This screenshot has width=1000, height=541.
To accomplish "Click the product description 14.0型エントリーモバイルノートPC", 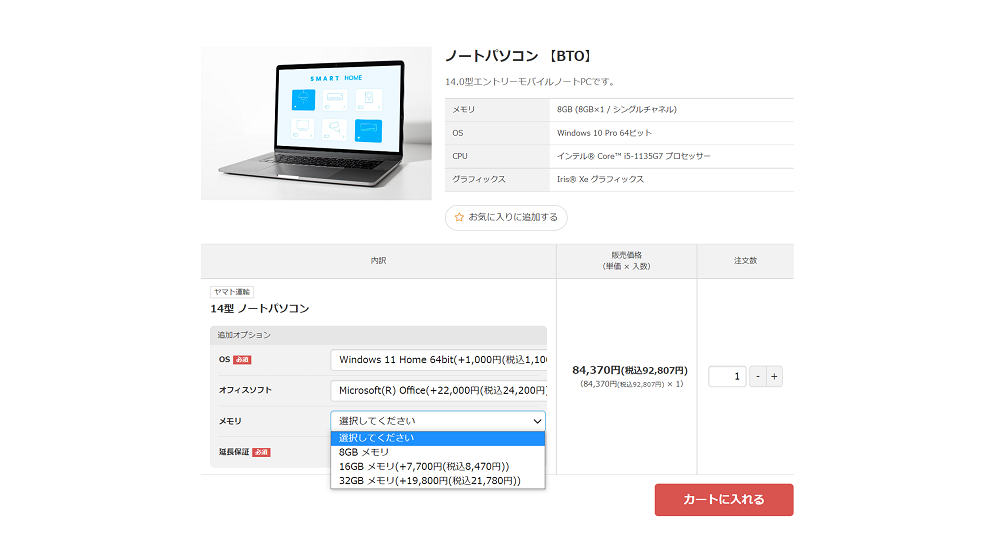I will [531, 82].
